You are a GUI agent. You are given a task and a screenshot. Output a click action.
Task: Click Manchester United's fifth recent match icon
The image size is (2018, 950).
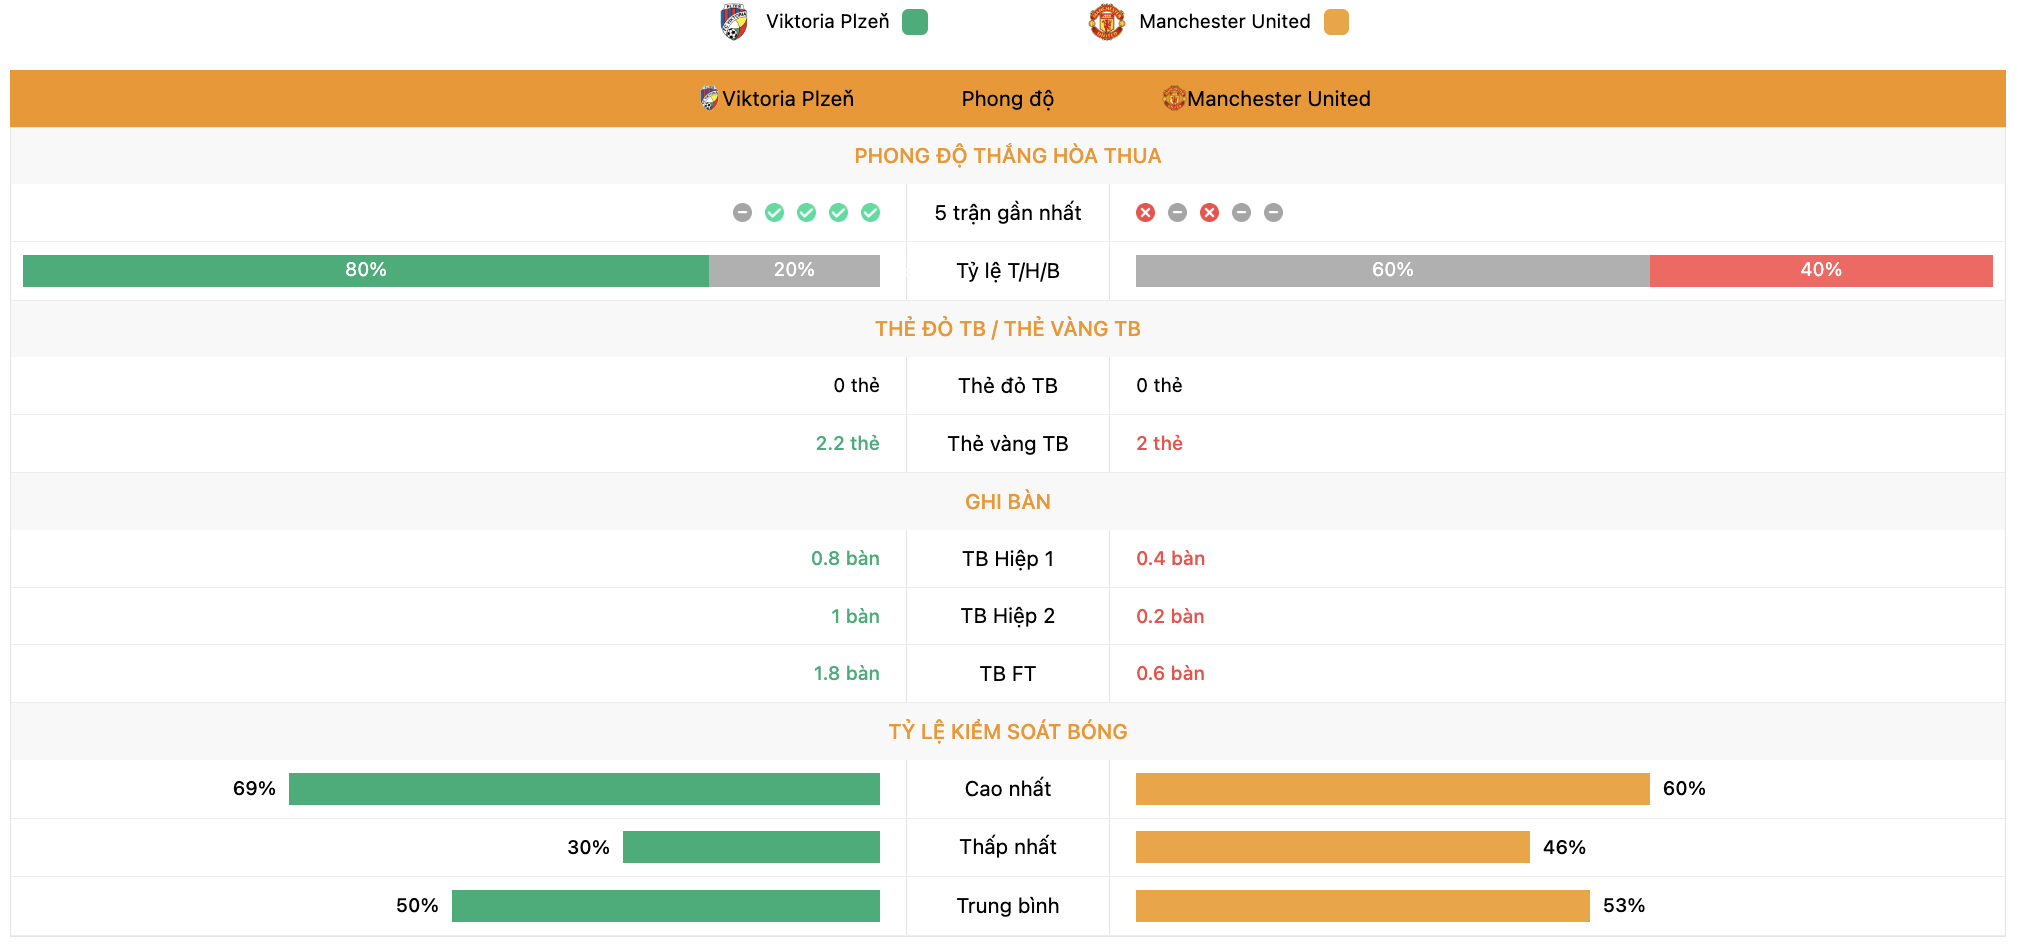pos(1274,212)
